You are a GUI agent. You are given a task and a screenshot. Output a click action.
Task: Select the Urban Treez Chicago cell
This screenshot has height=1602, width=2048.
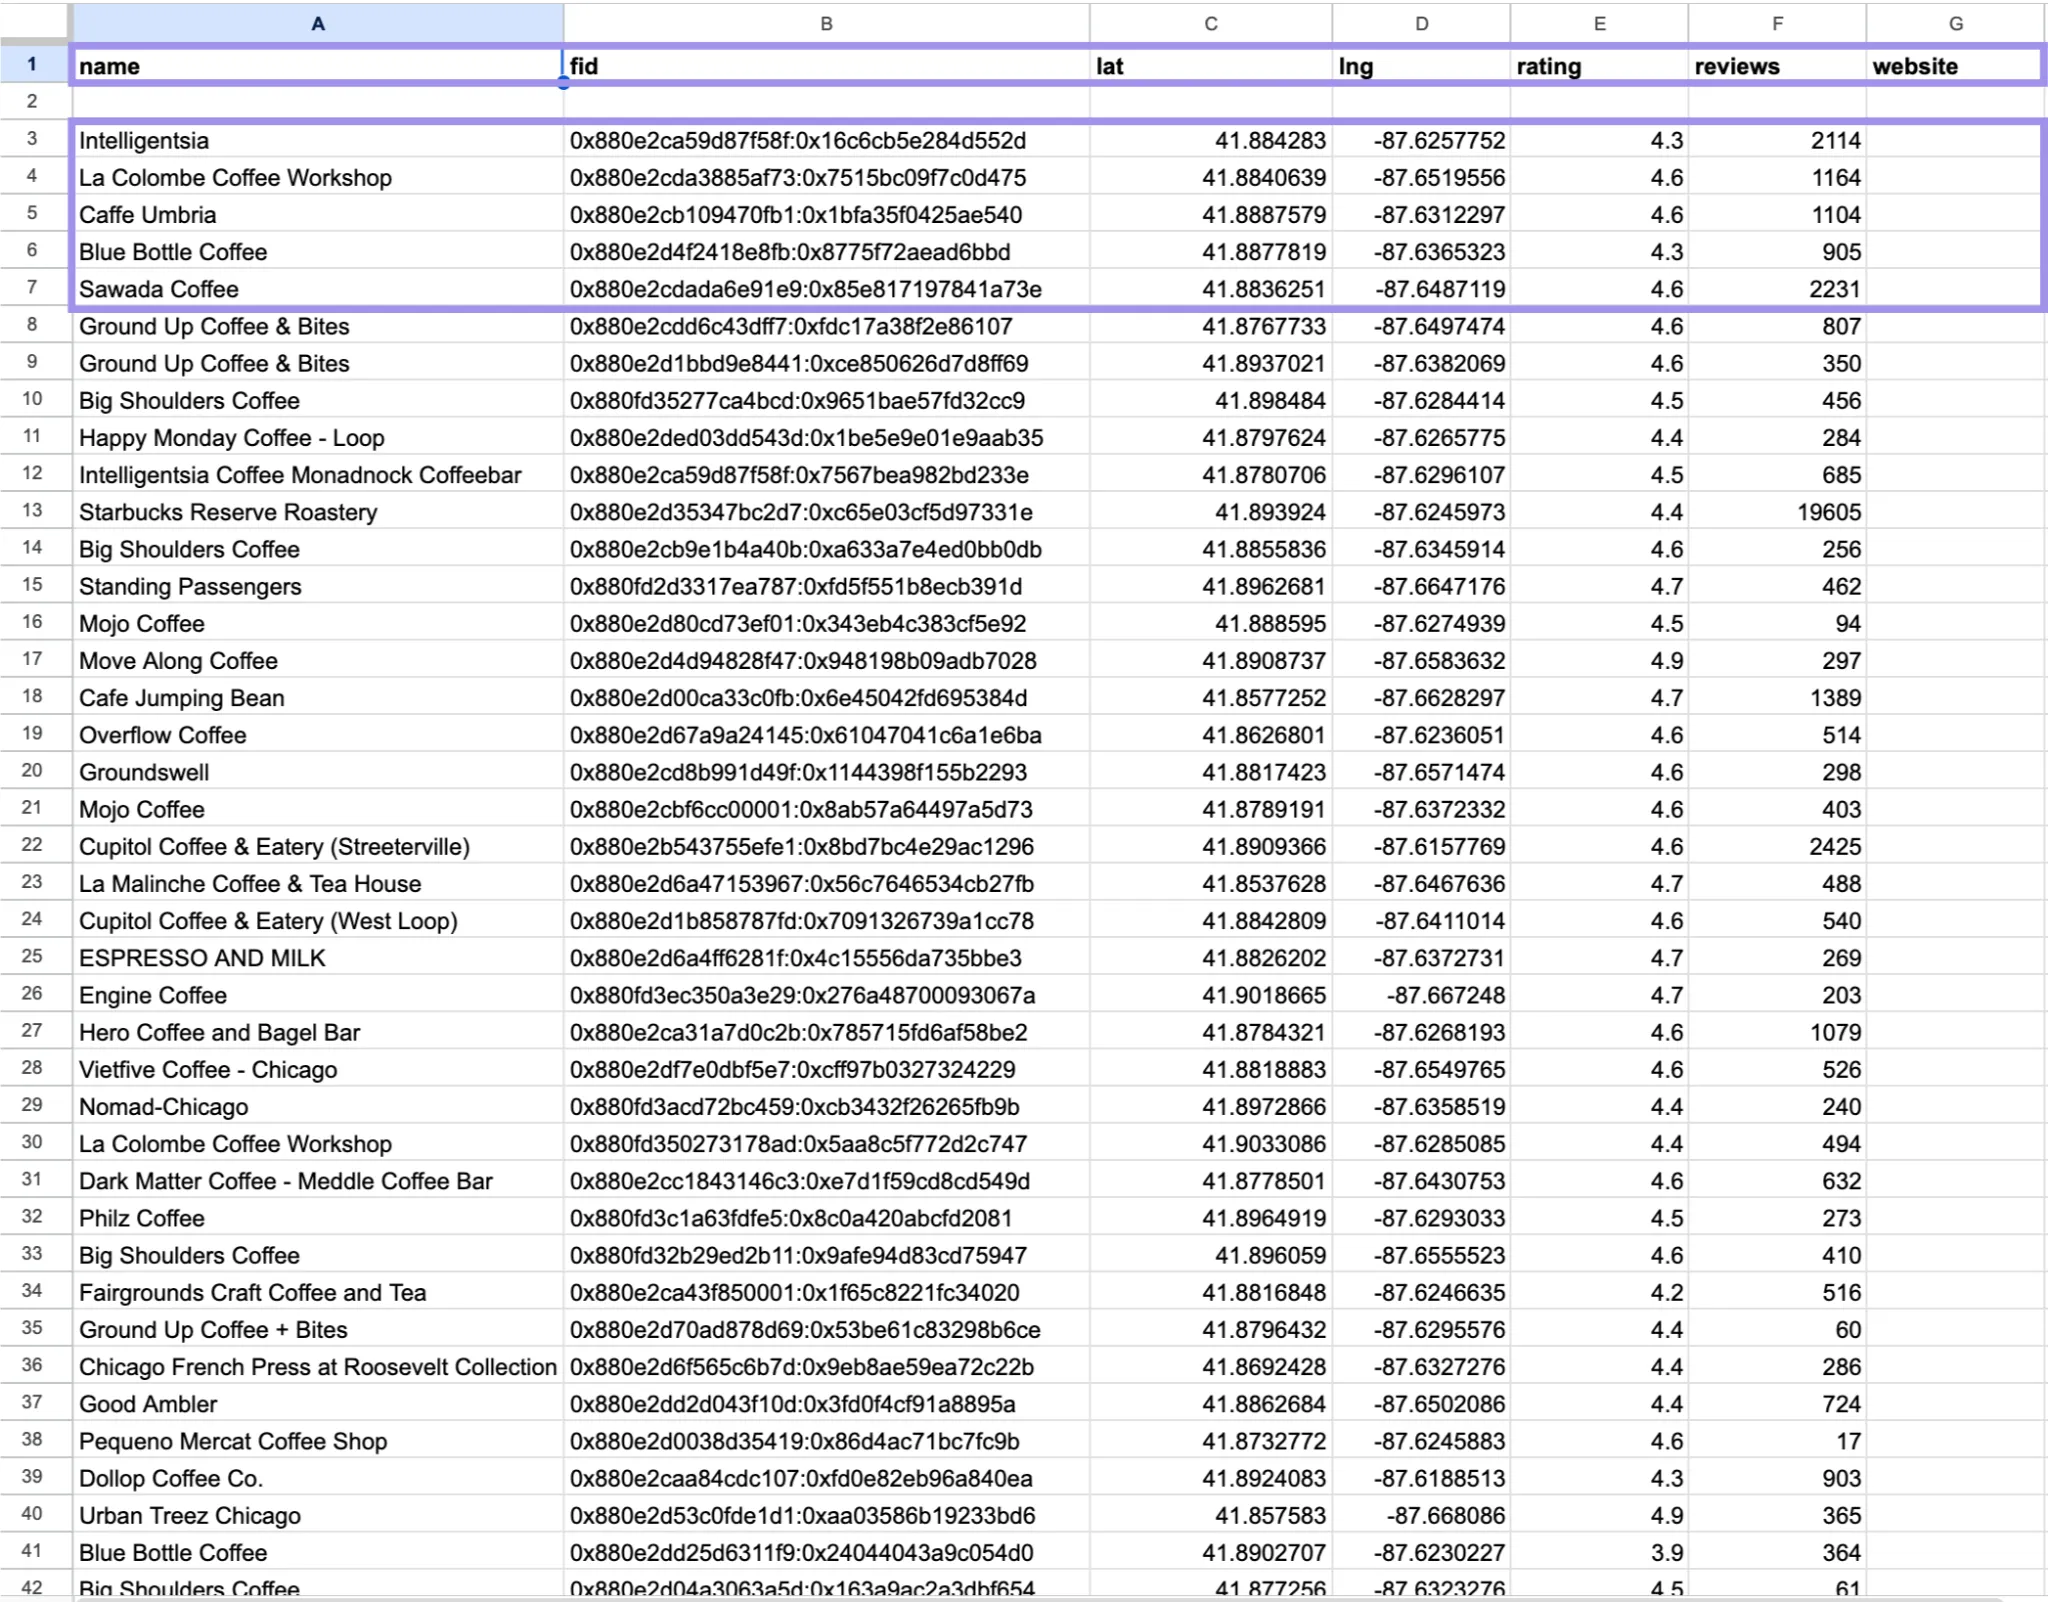coord(317,1514)
